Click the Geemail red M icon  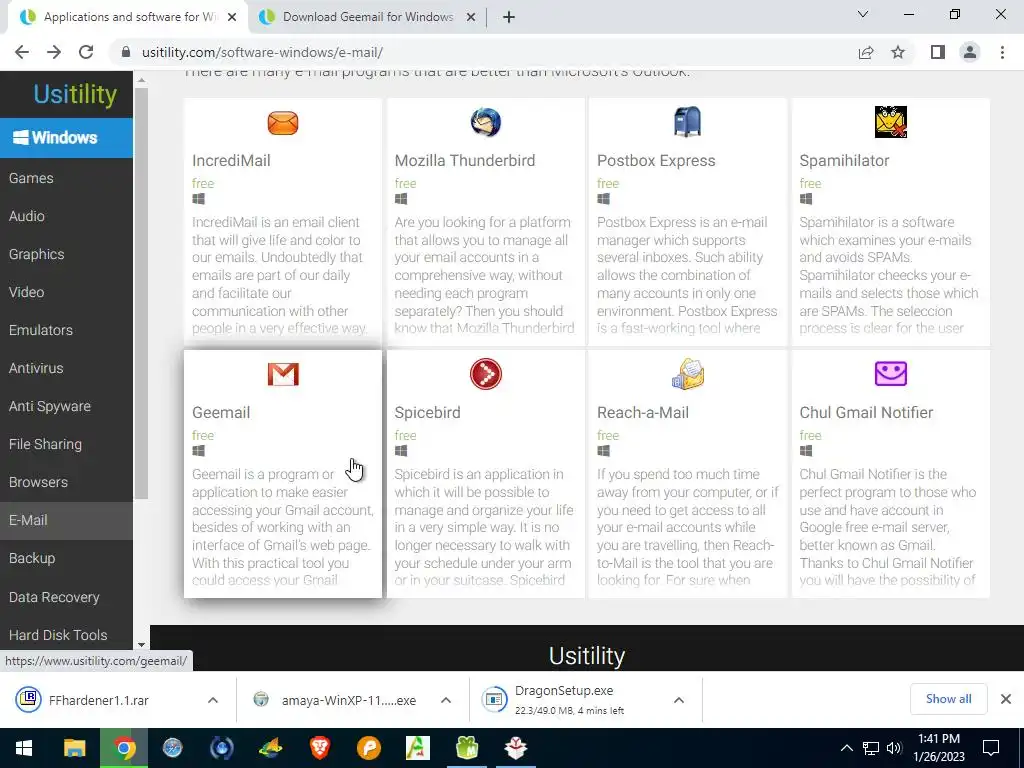click(x=283, y=374)
